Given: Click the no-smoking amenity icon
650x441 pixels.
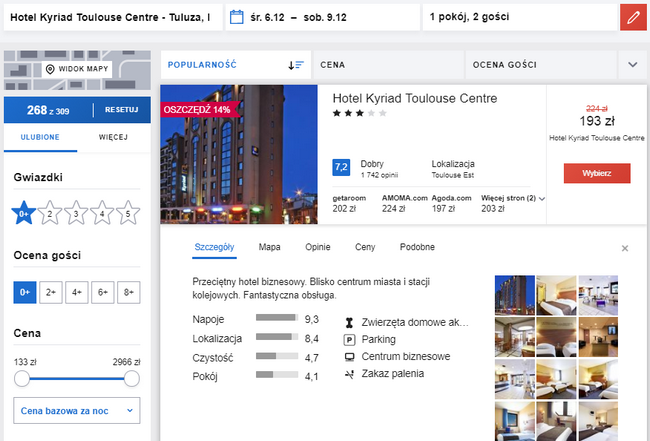Looking at the screenshot, I should [349, 374].
